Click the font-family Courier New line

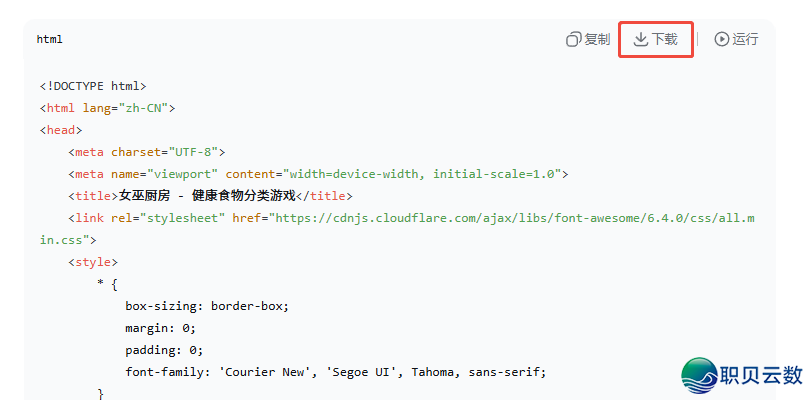coord(336,372)
